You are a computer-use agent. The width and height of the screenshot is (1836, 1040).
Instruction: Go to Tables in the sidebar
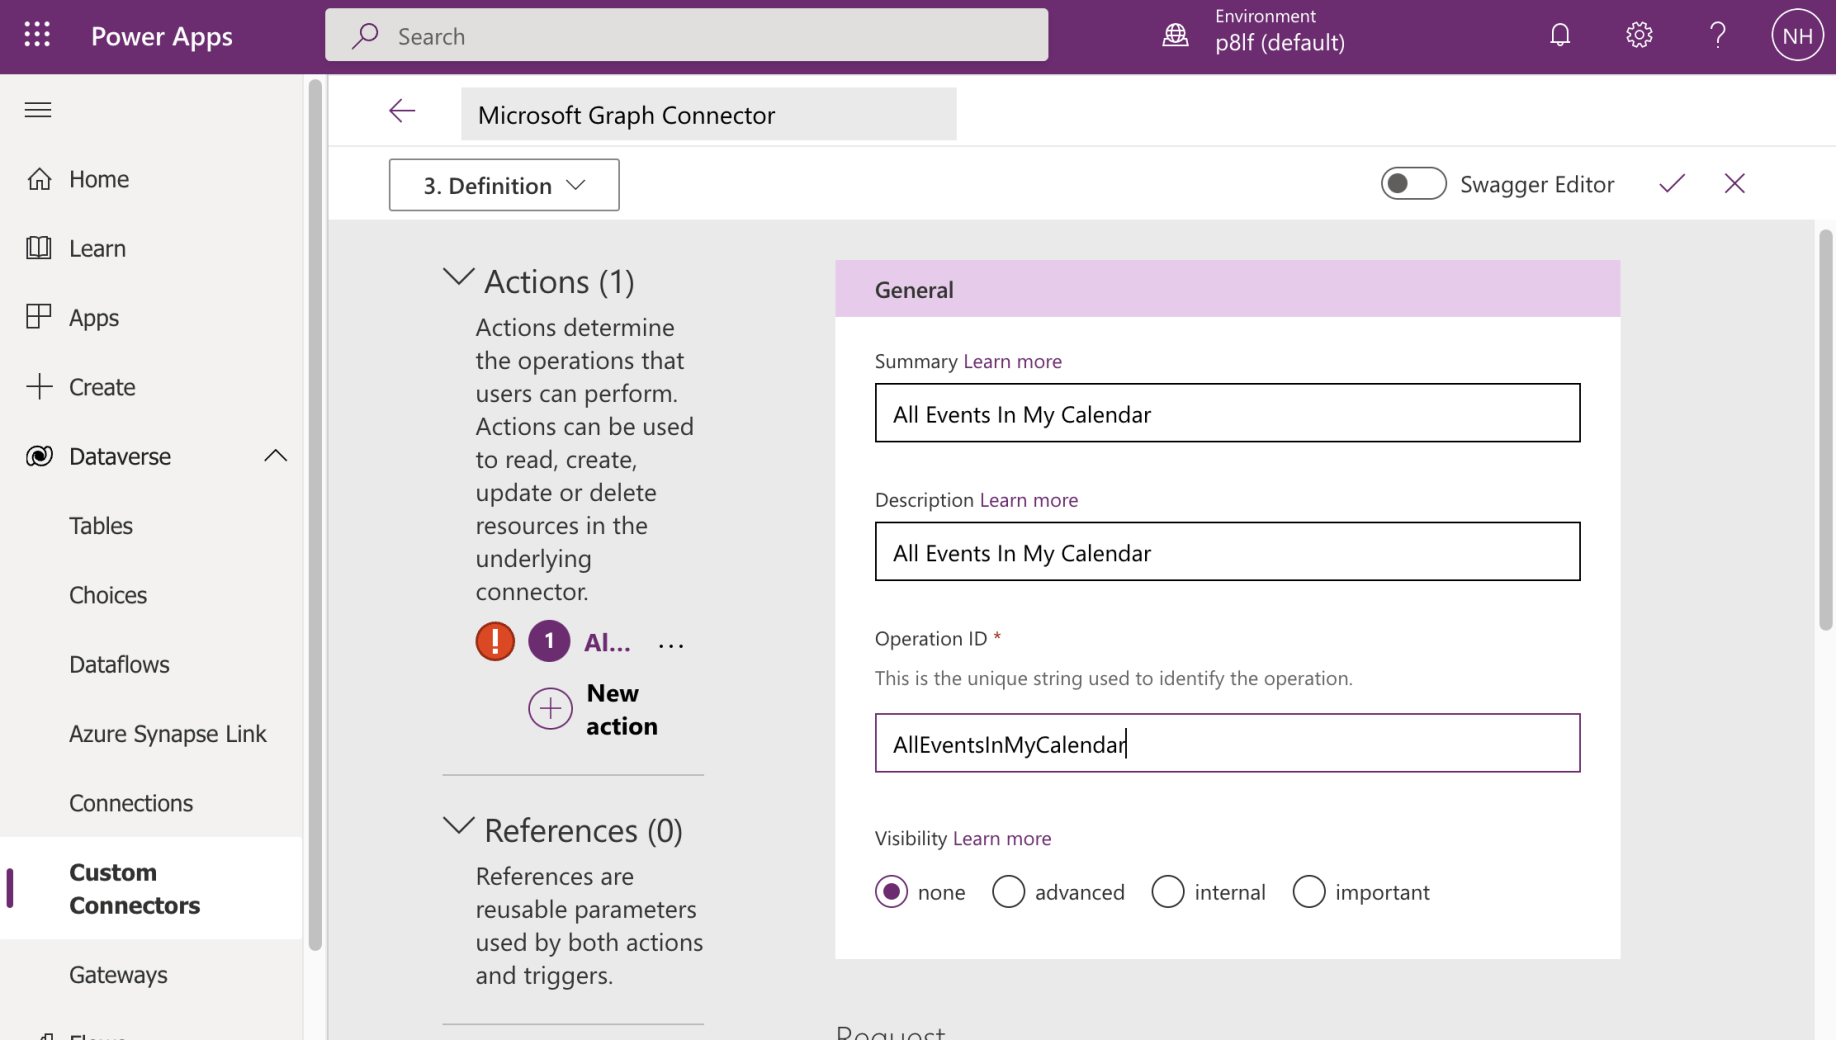(101, 526)
